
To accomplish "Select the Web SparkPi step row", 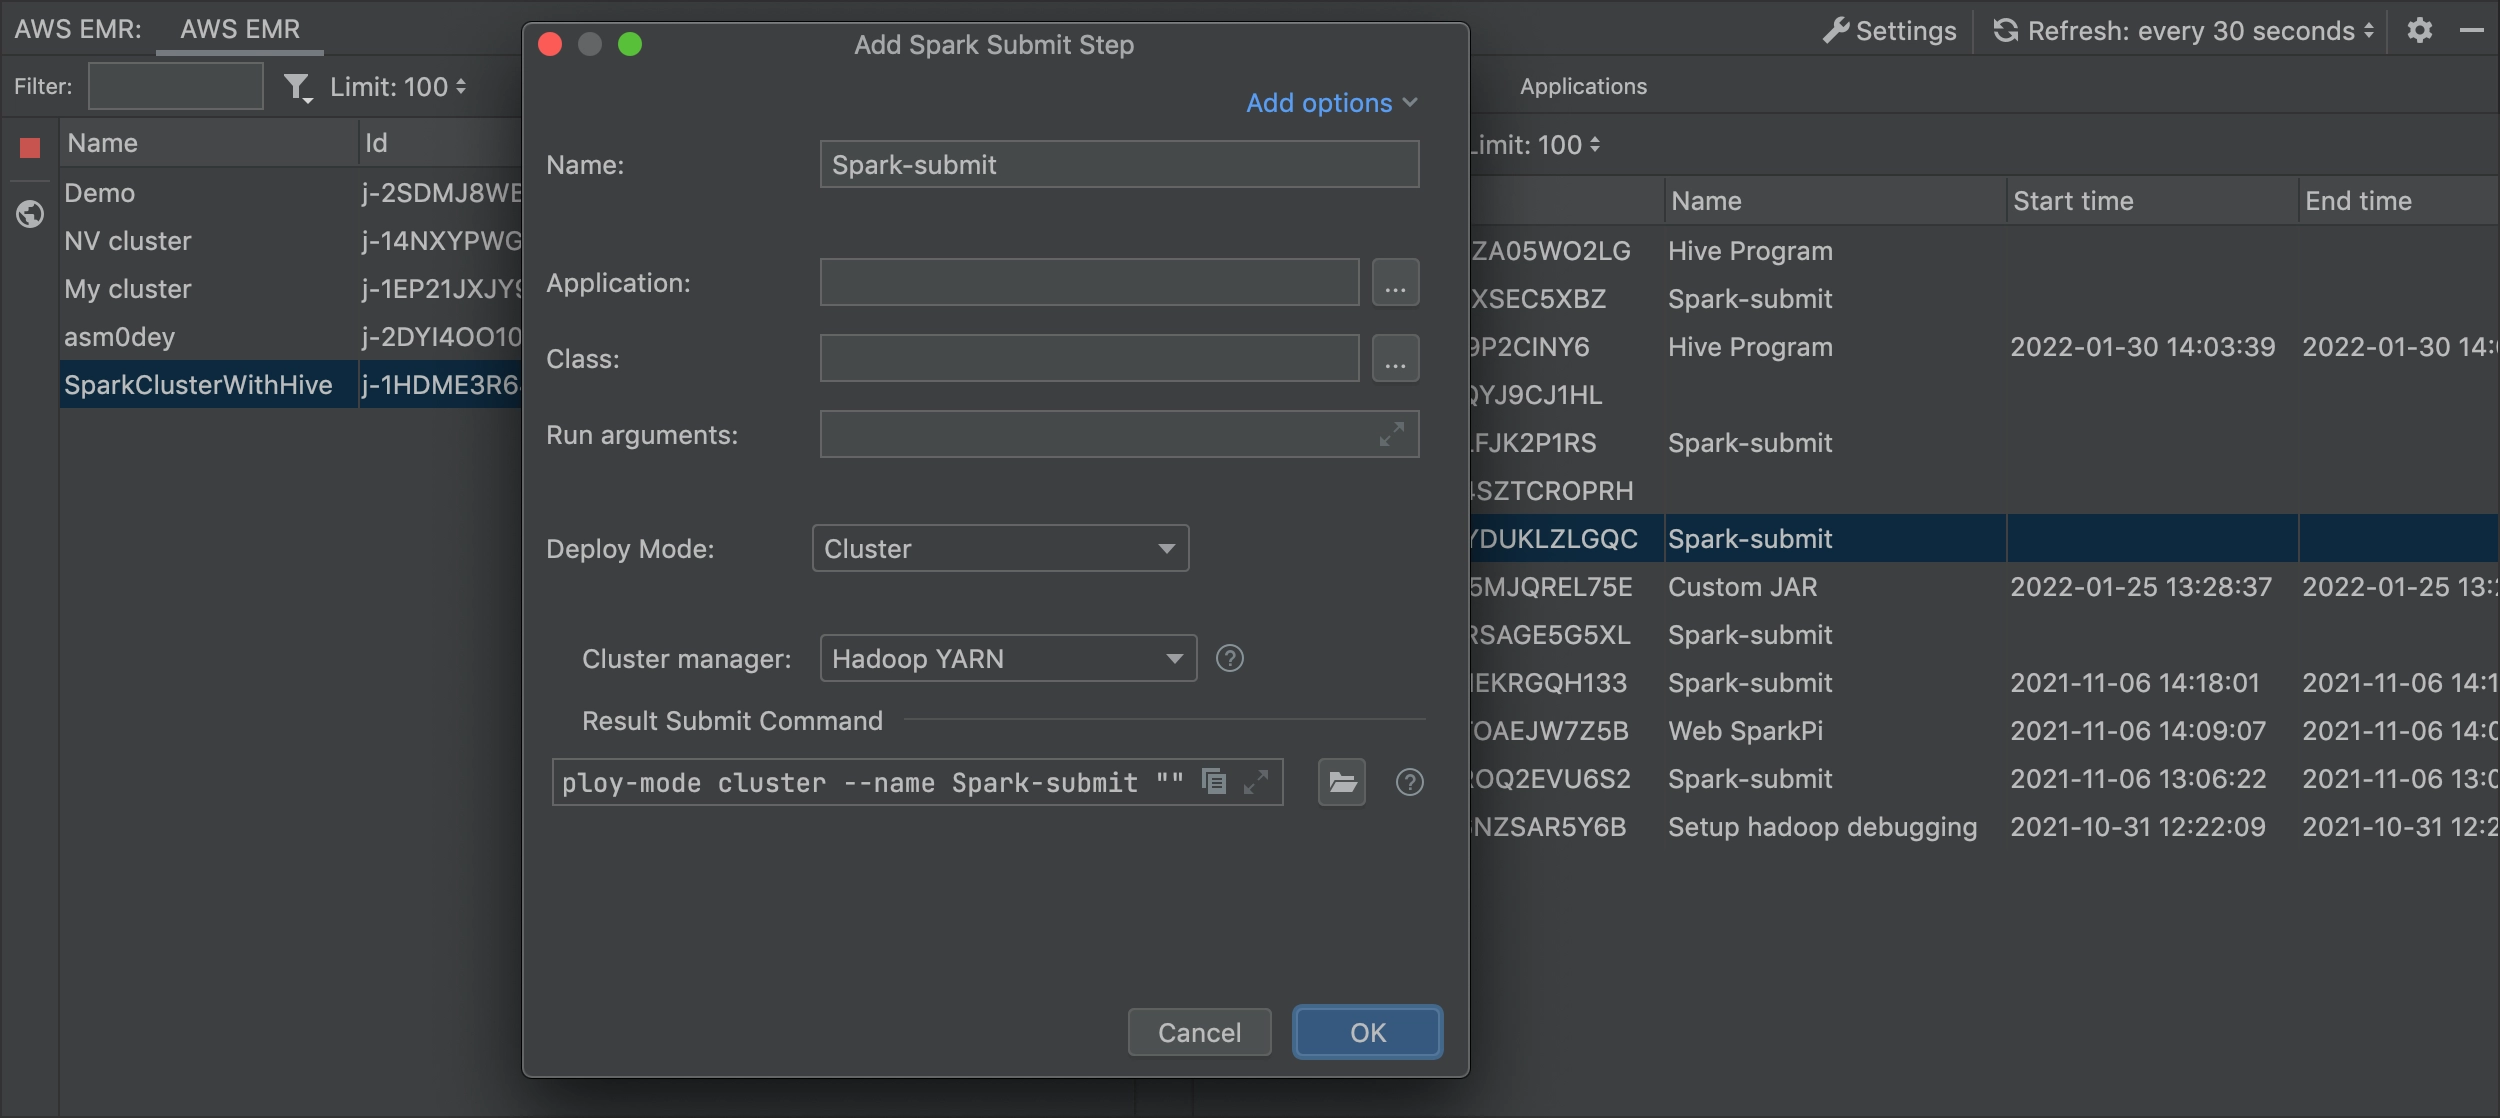I will [x=1984, y=731].
